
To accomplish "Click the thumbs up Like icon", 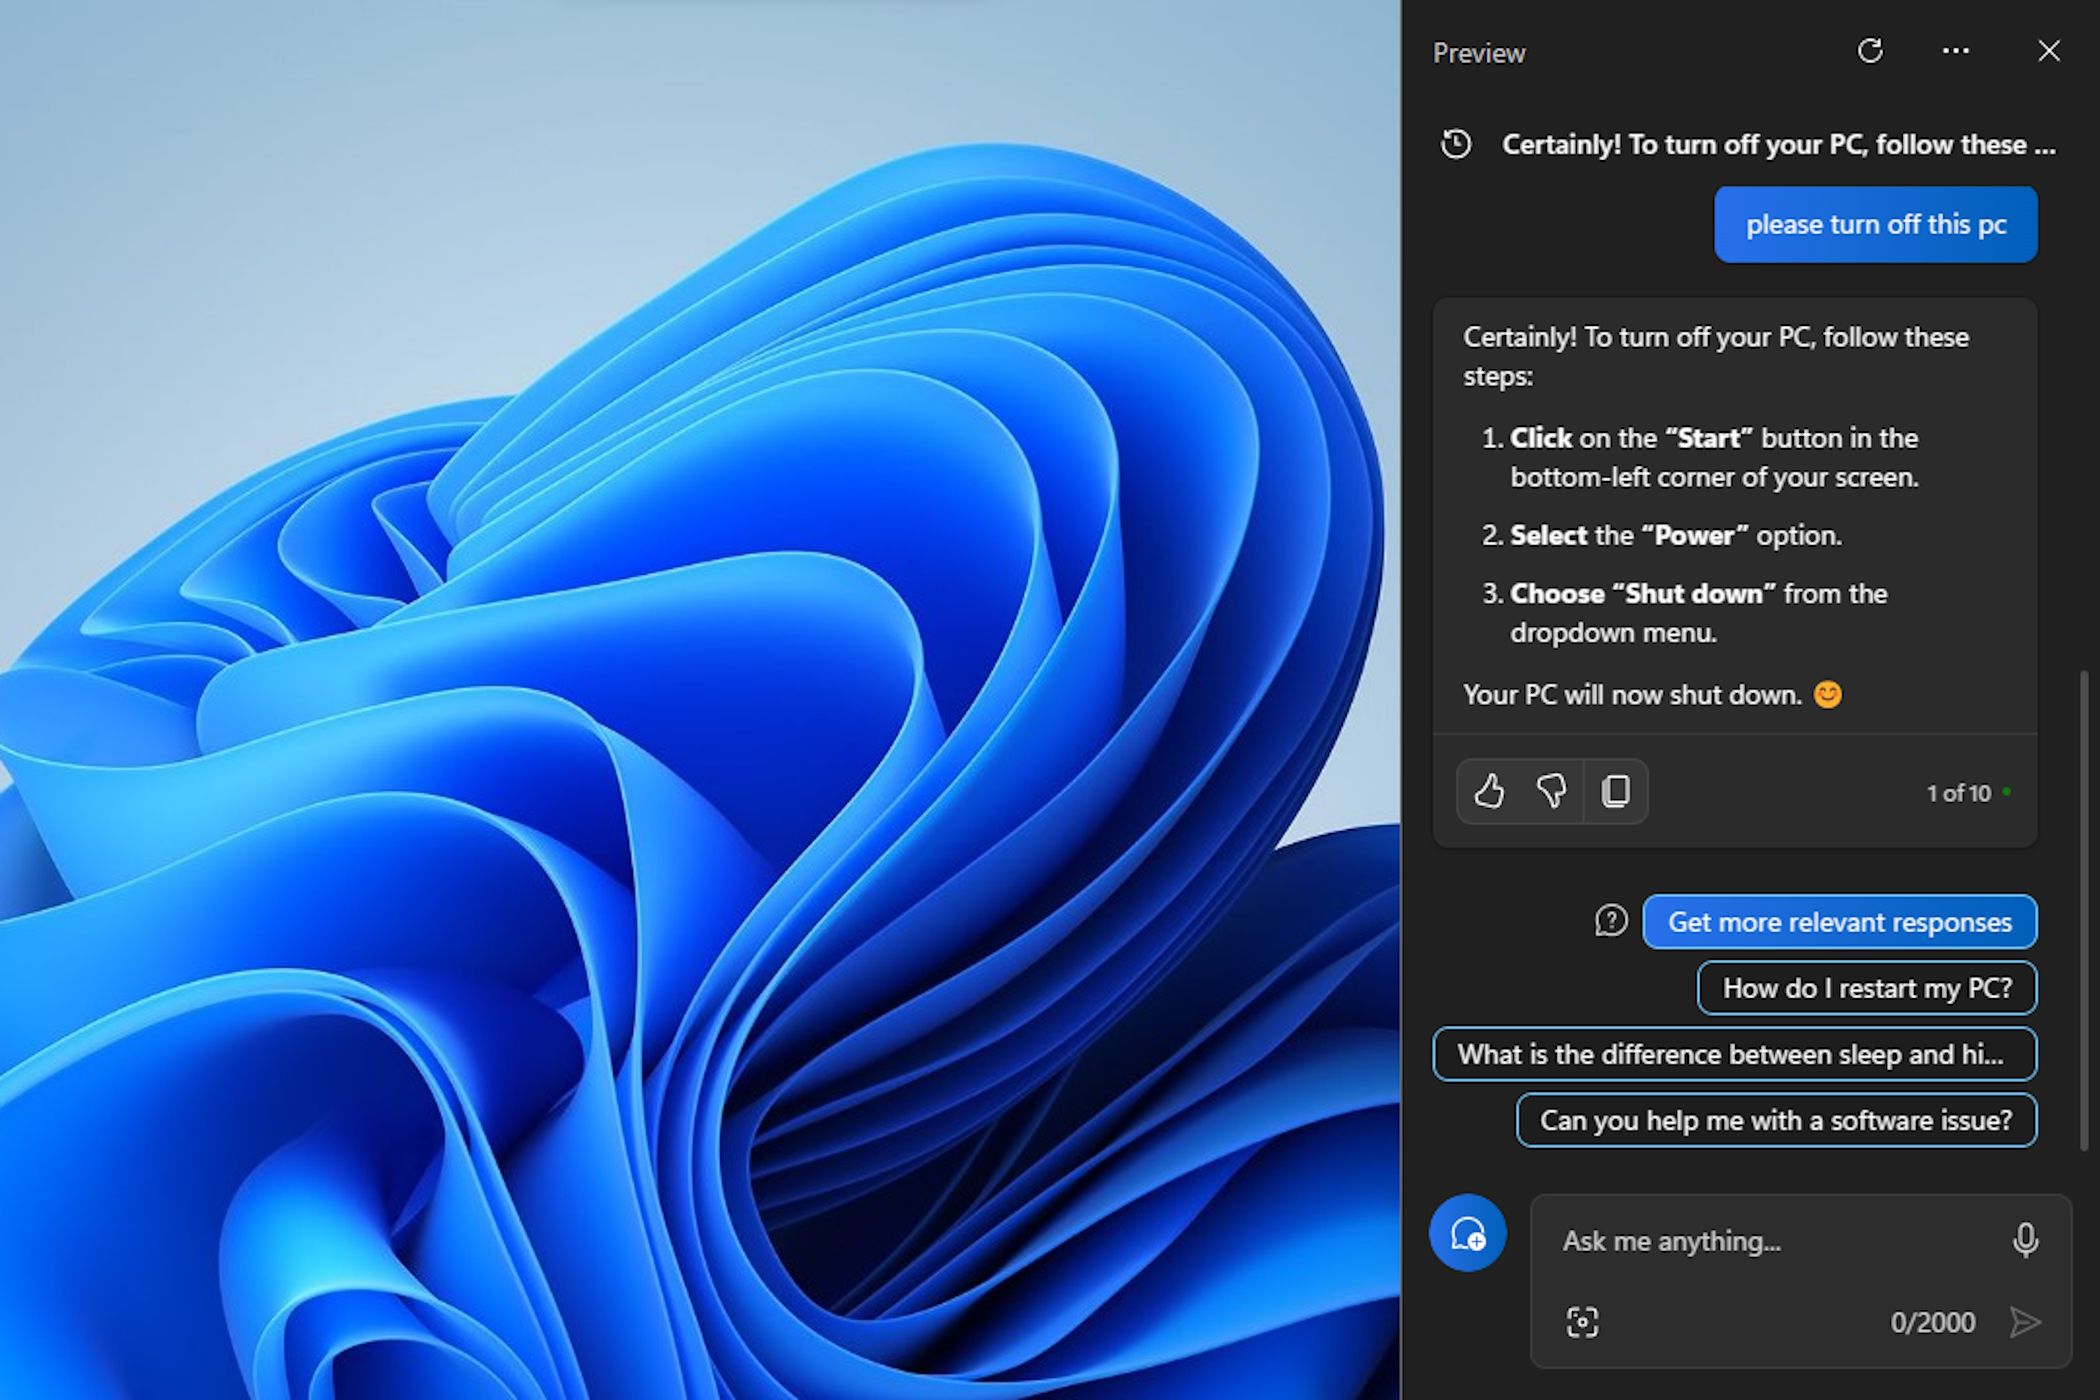I will point(1489,792).
